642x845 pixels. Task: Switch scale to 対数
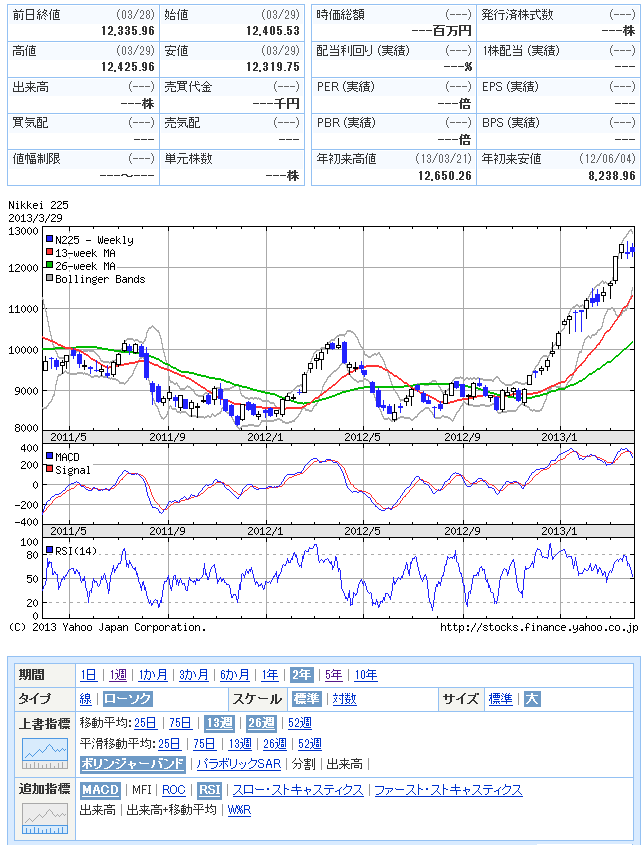coord(345,699)
